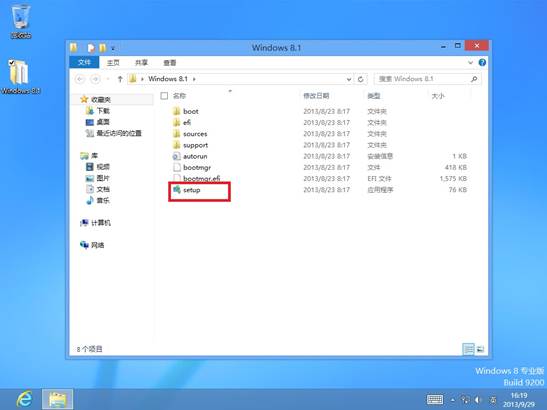Open address bar history dropdown
547x410 pixels.
[x=349, y=80]
